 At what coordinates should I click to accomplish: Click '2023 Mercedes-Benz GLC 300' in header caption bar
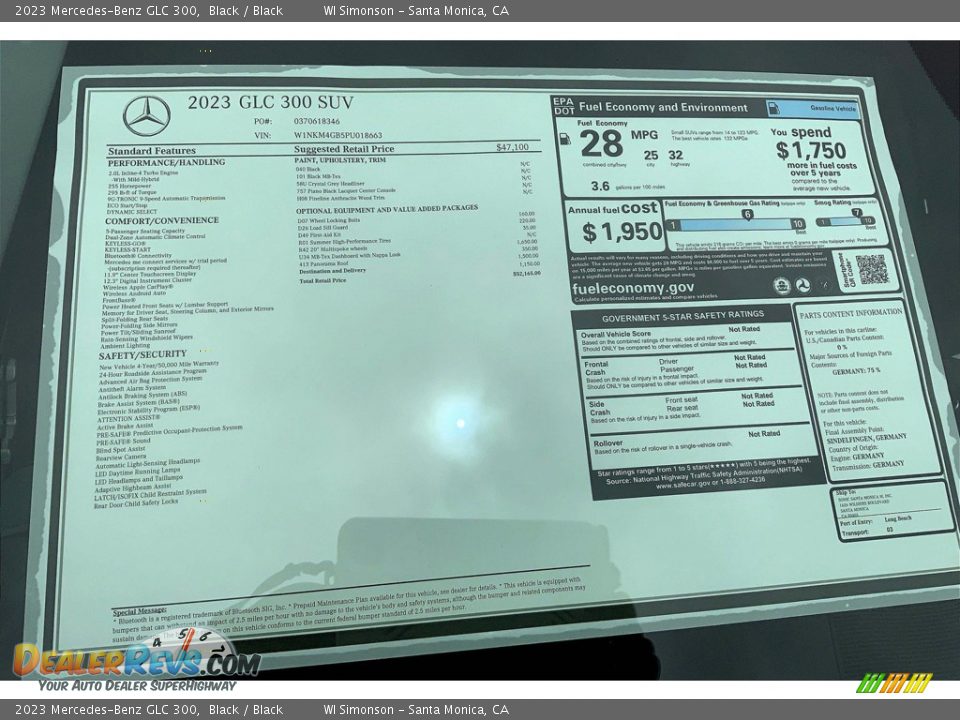[107, 10]
